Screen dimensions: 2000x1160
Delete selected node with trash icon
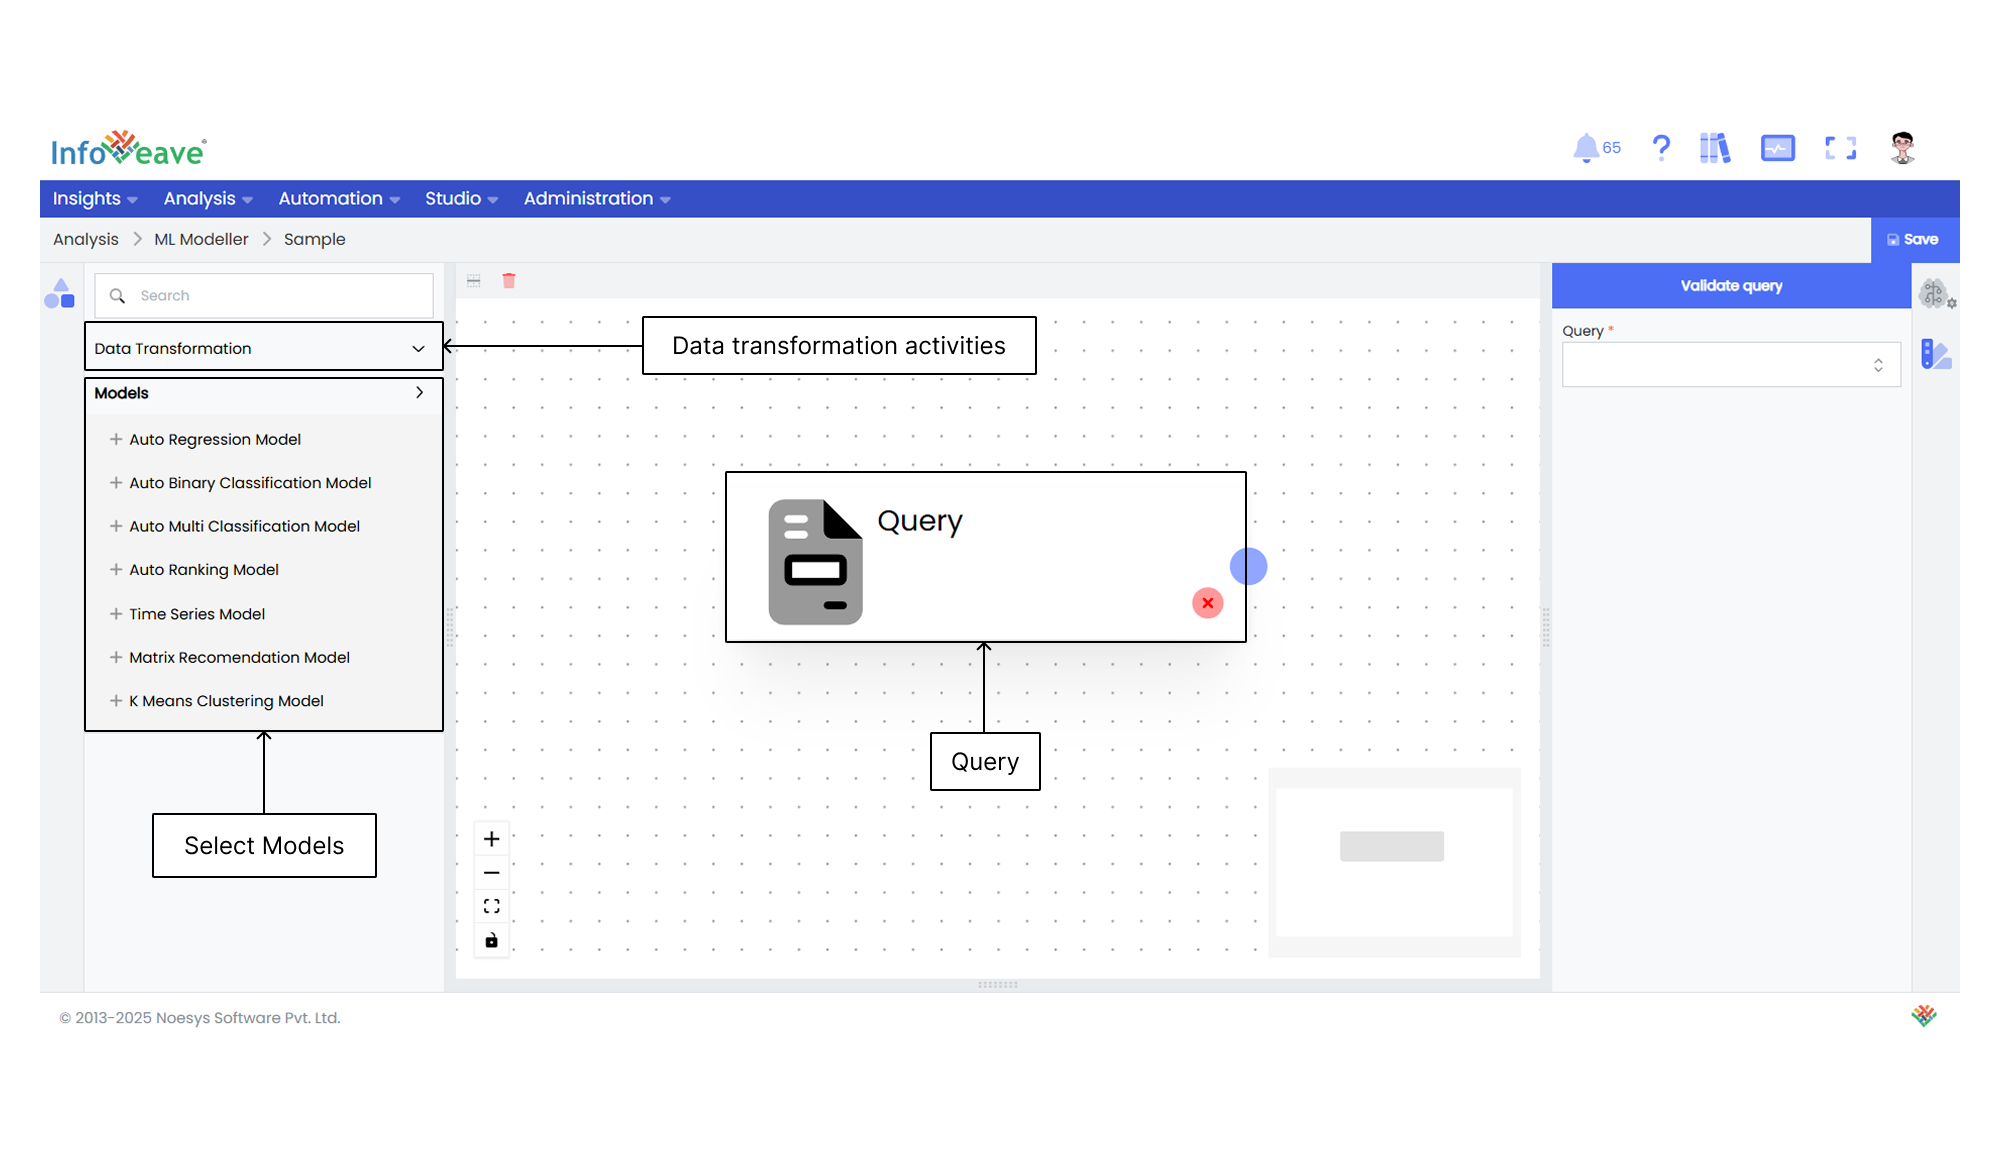pos(509,281)
